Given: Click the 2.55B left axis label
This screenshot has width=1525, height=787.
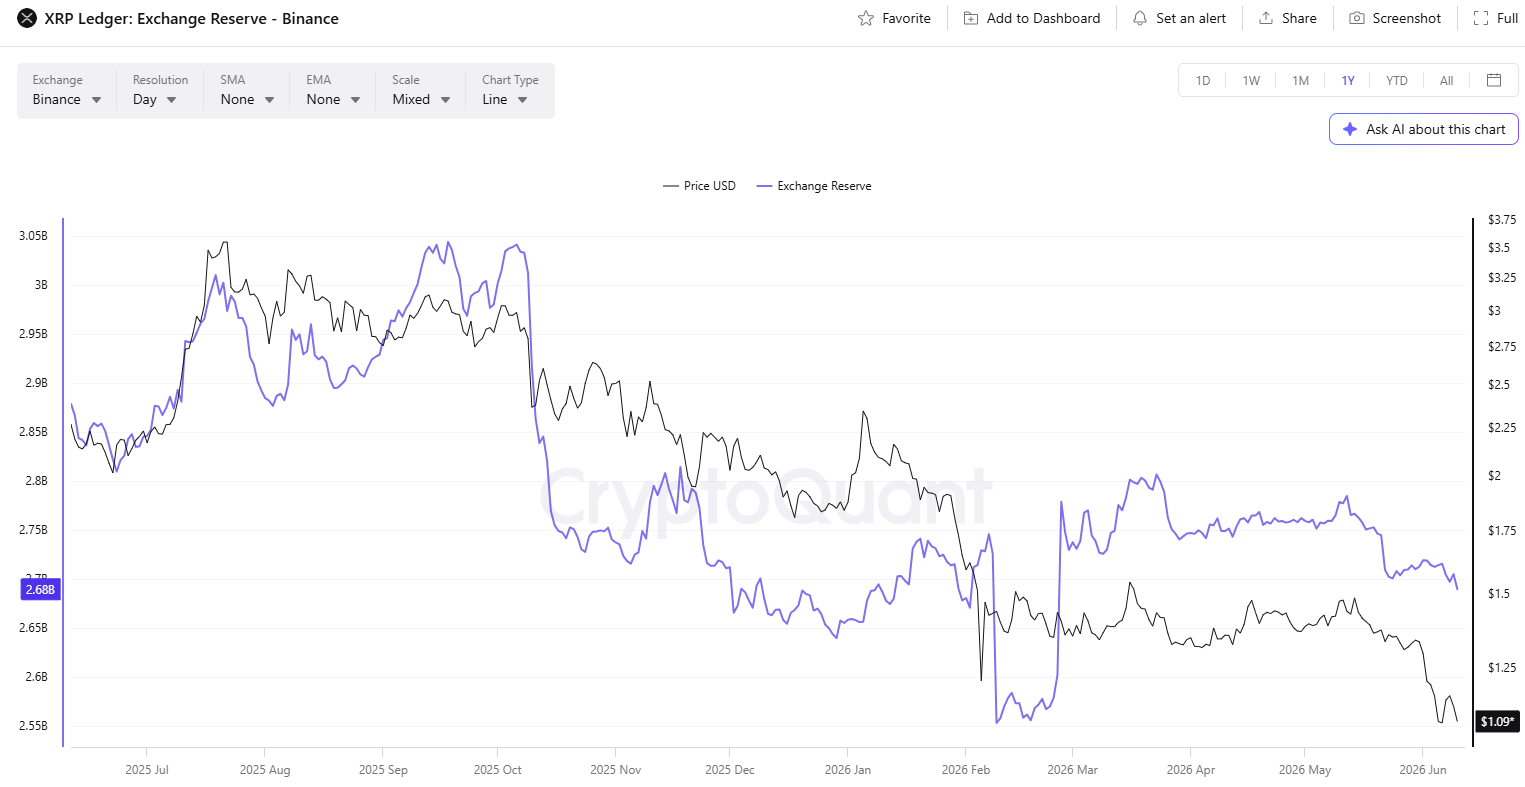Looking at the screenshot, I should [33, 726].
